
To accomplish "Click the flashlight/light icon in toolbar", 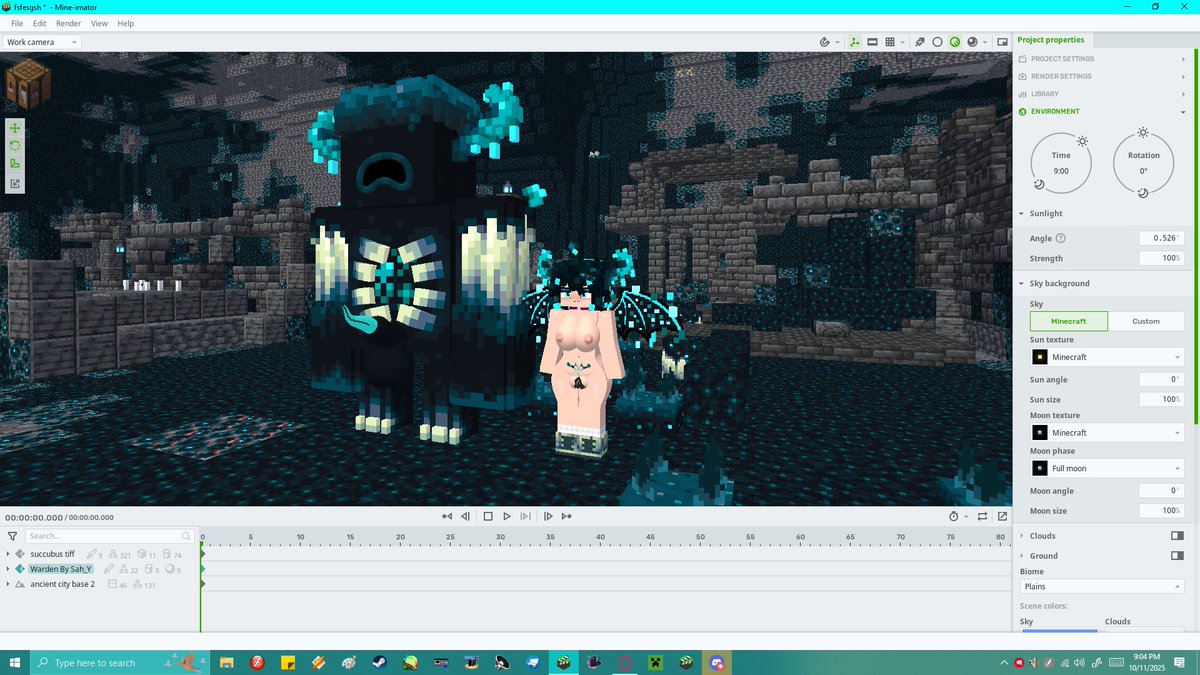I will (920, 42).
